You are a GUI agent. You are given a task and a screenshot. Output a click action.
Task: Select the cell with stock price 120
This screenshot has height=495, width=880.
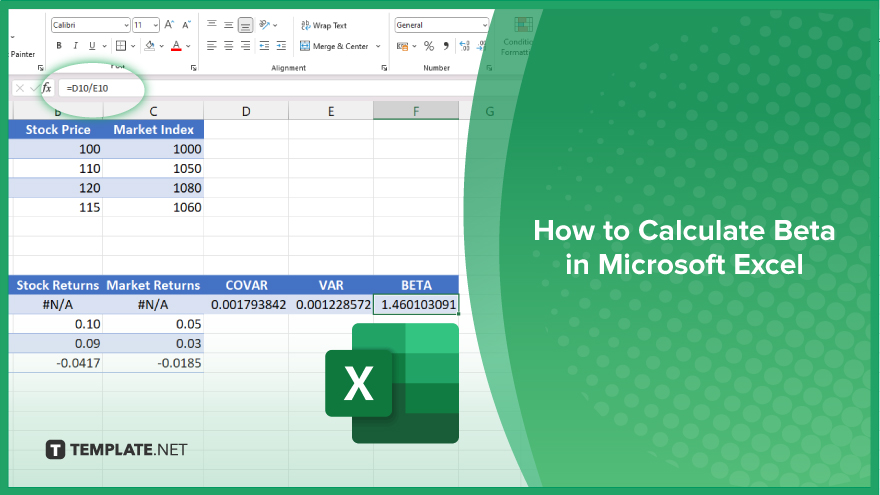(56, 188)
